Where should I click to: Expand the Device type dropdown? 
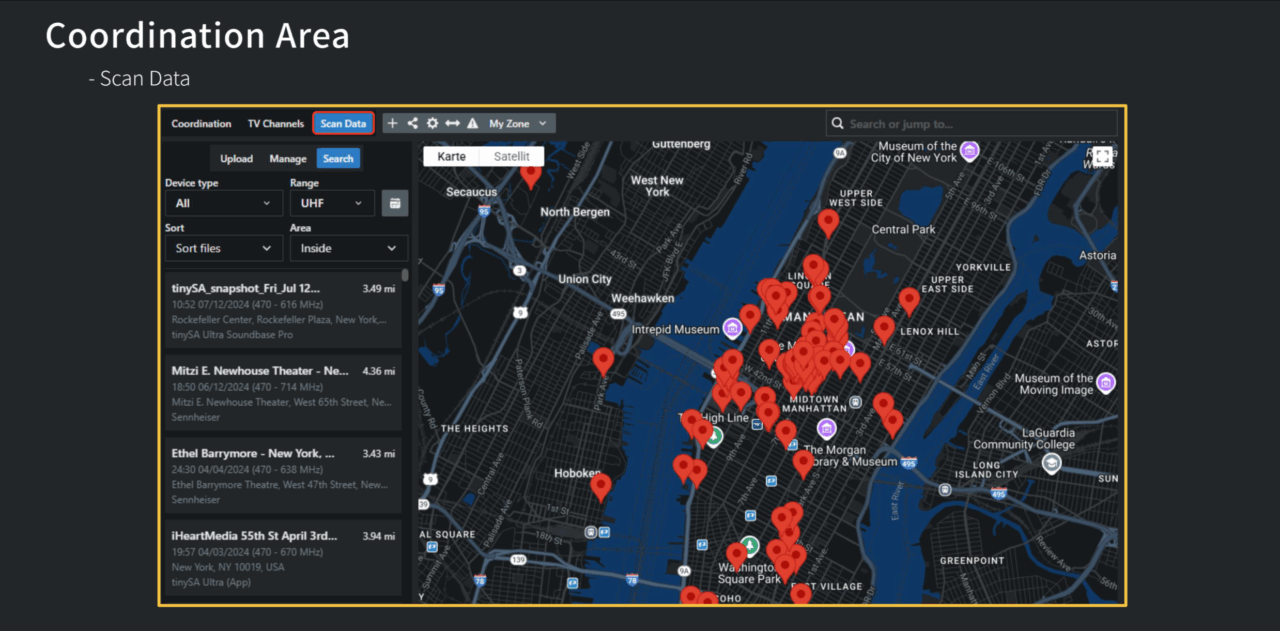223,203
